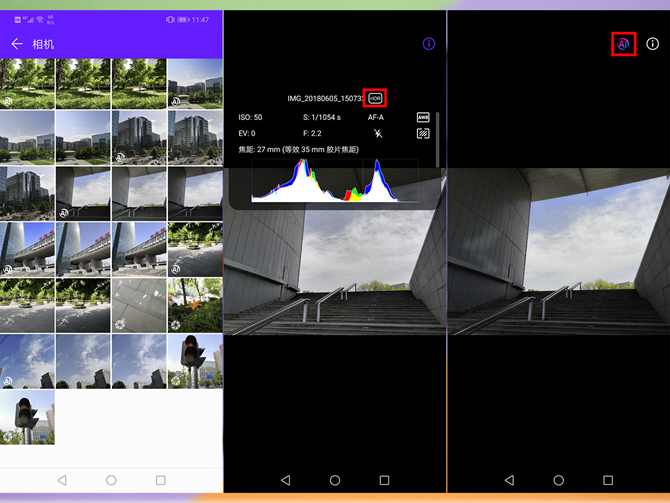This screenshot has width=670, height=503.
Task: Click the RGB histogram graph in photo details
Action: (325, 181)
